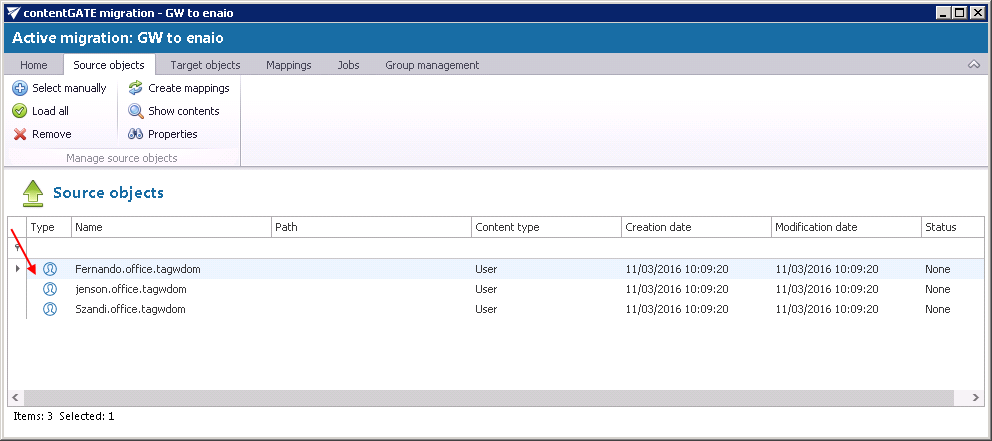Click the contentGATE app icon in title bar
The height and width of the screenshot is (441, 992).
click(13, 12)
